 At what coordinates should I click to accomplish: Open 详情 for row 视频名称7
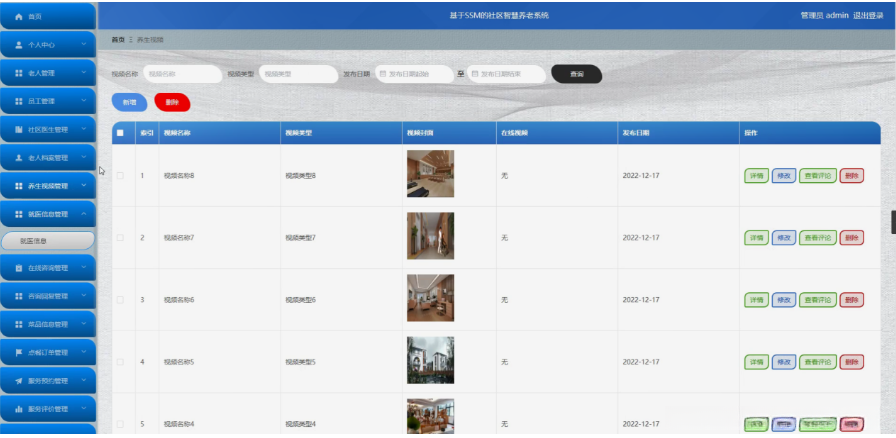coord(756,238)
